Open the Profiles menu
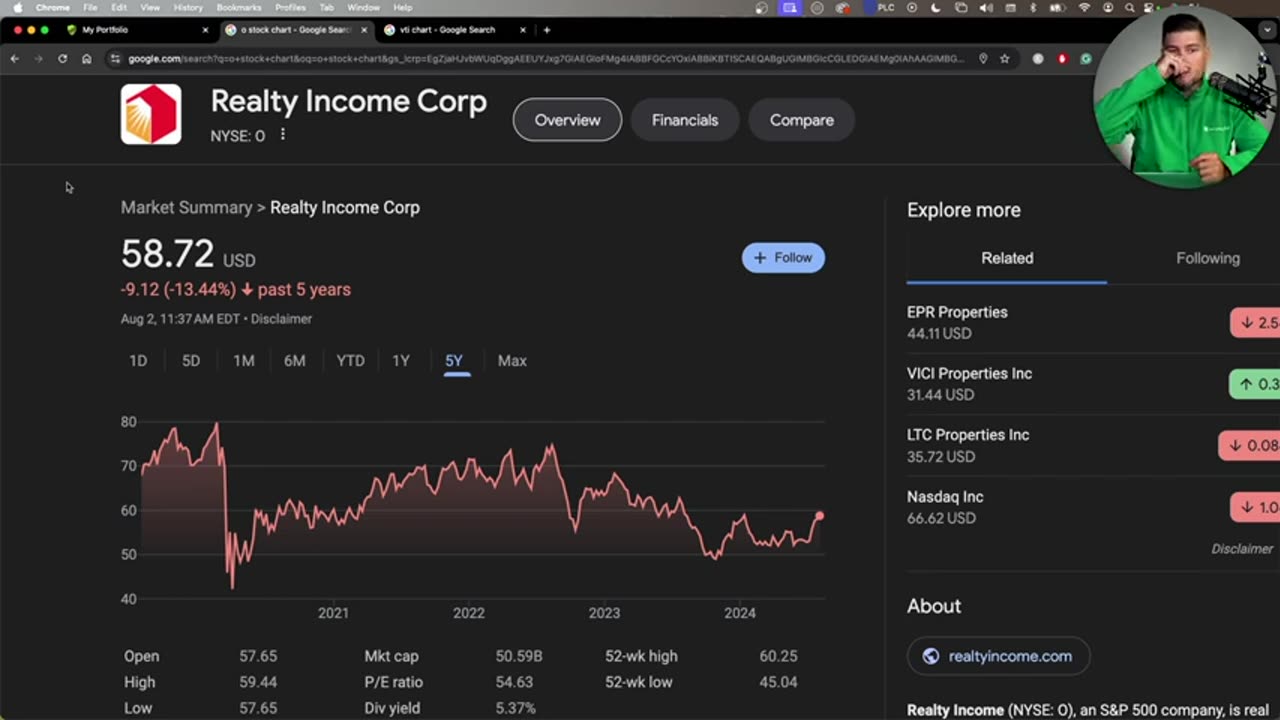The image size is (1280, 720). tap(290, 7)
